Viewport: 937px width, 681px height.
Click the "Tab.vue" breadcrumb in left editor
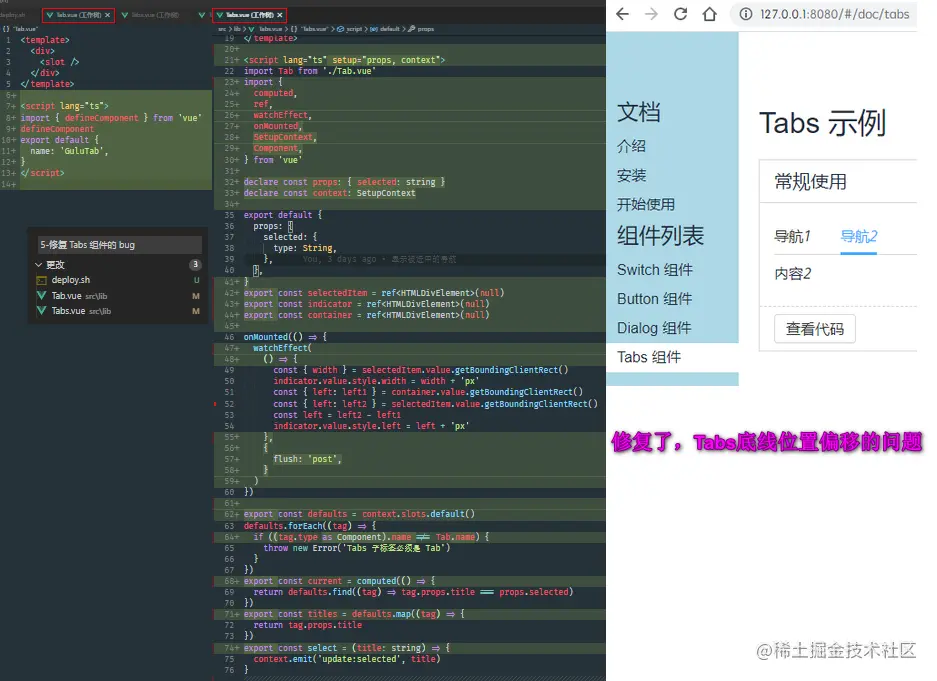tap(25, 29)
